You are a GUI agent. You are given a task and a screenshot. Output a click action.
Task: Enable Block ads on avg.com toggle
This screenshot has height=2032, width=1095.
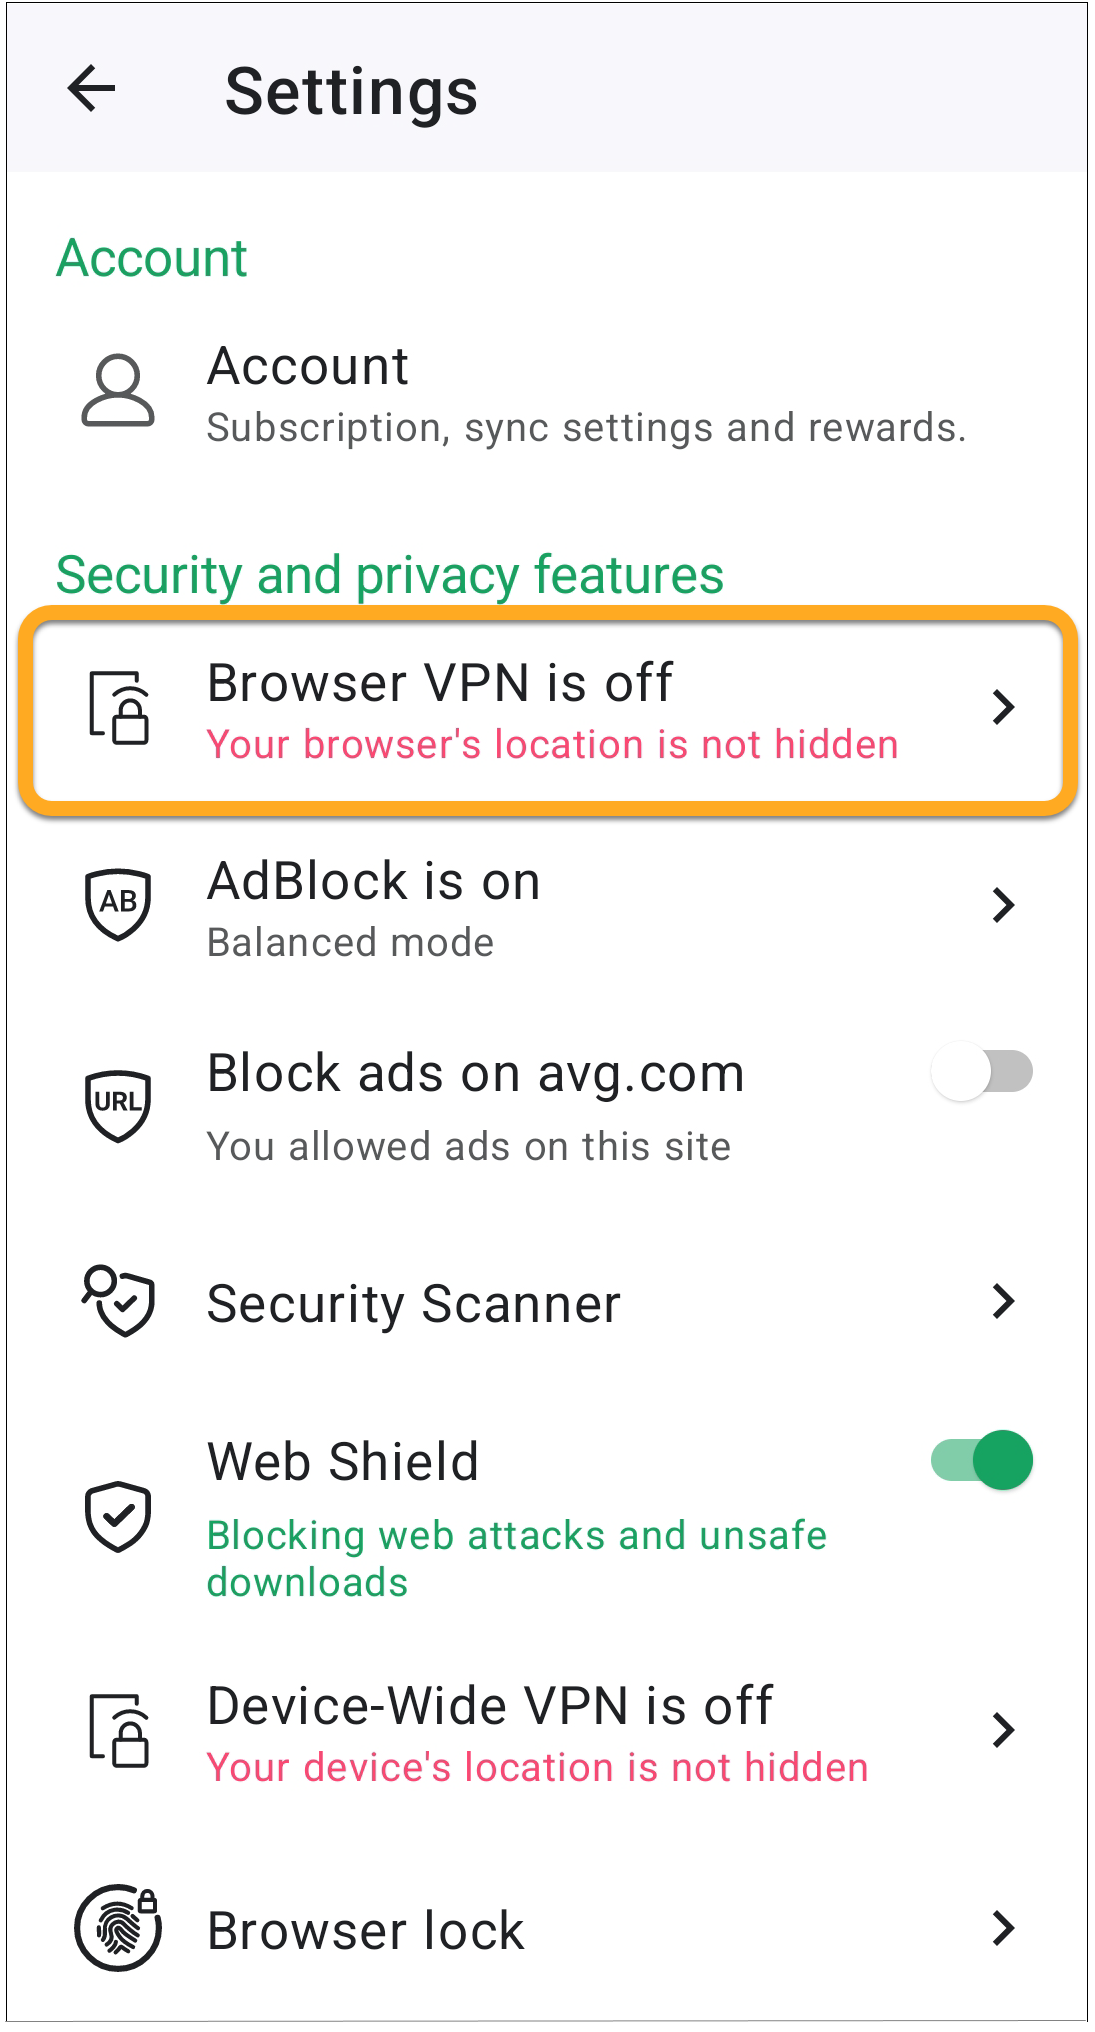pyautogui.click(x=982, y=1072)
